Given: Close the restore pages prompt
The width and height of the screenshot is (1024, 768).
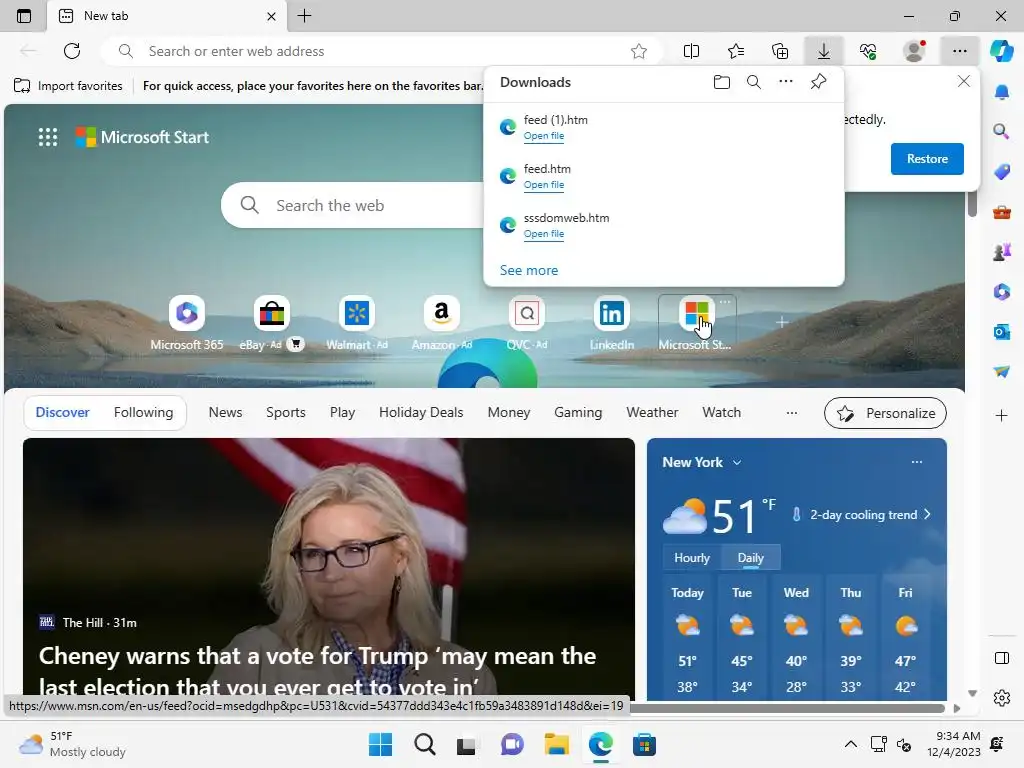Looking at the screenshot, I should click(963, 82).
